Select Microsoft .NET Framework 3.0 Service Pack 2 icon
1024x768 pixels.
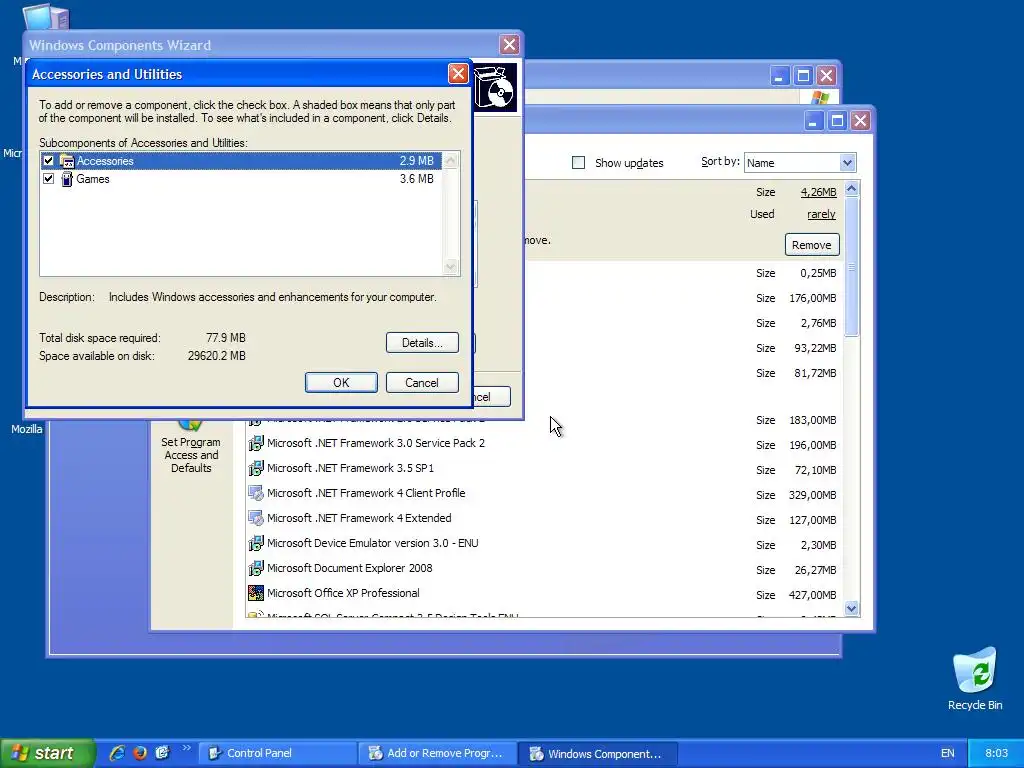point(256,443)
